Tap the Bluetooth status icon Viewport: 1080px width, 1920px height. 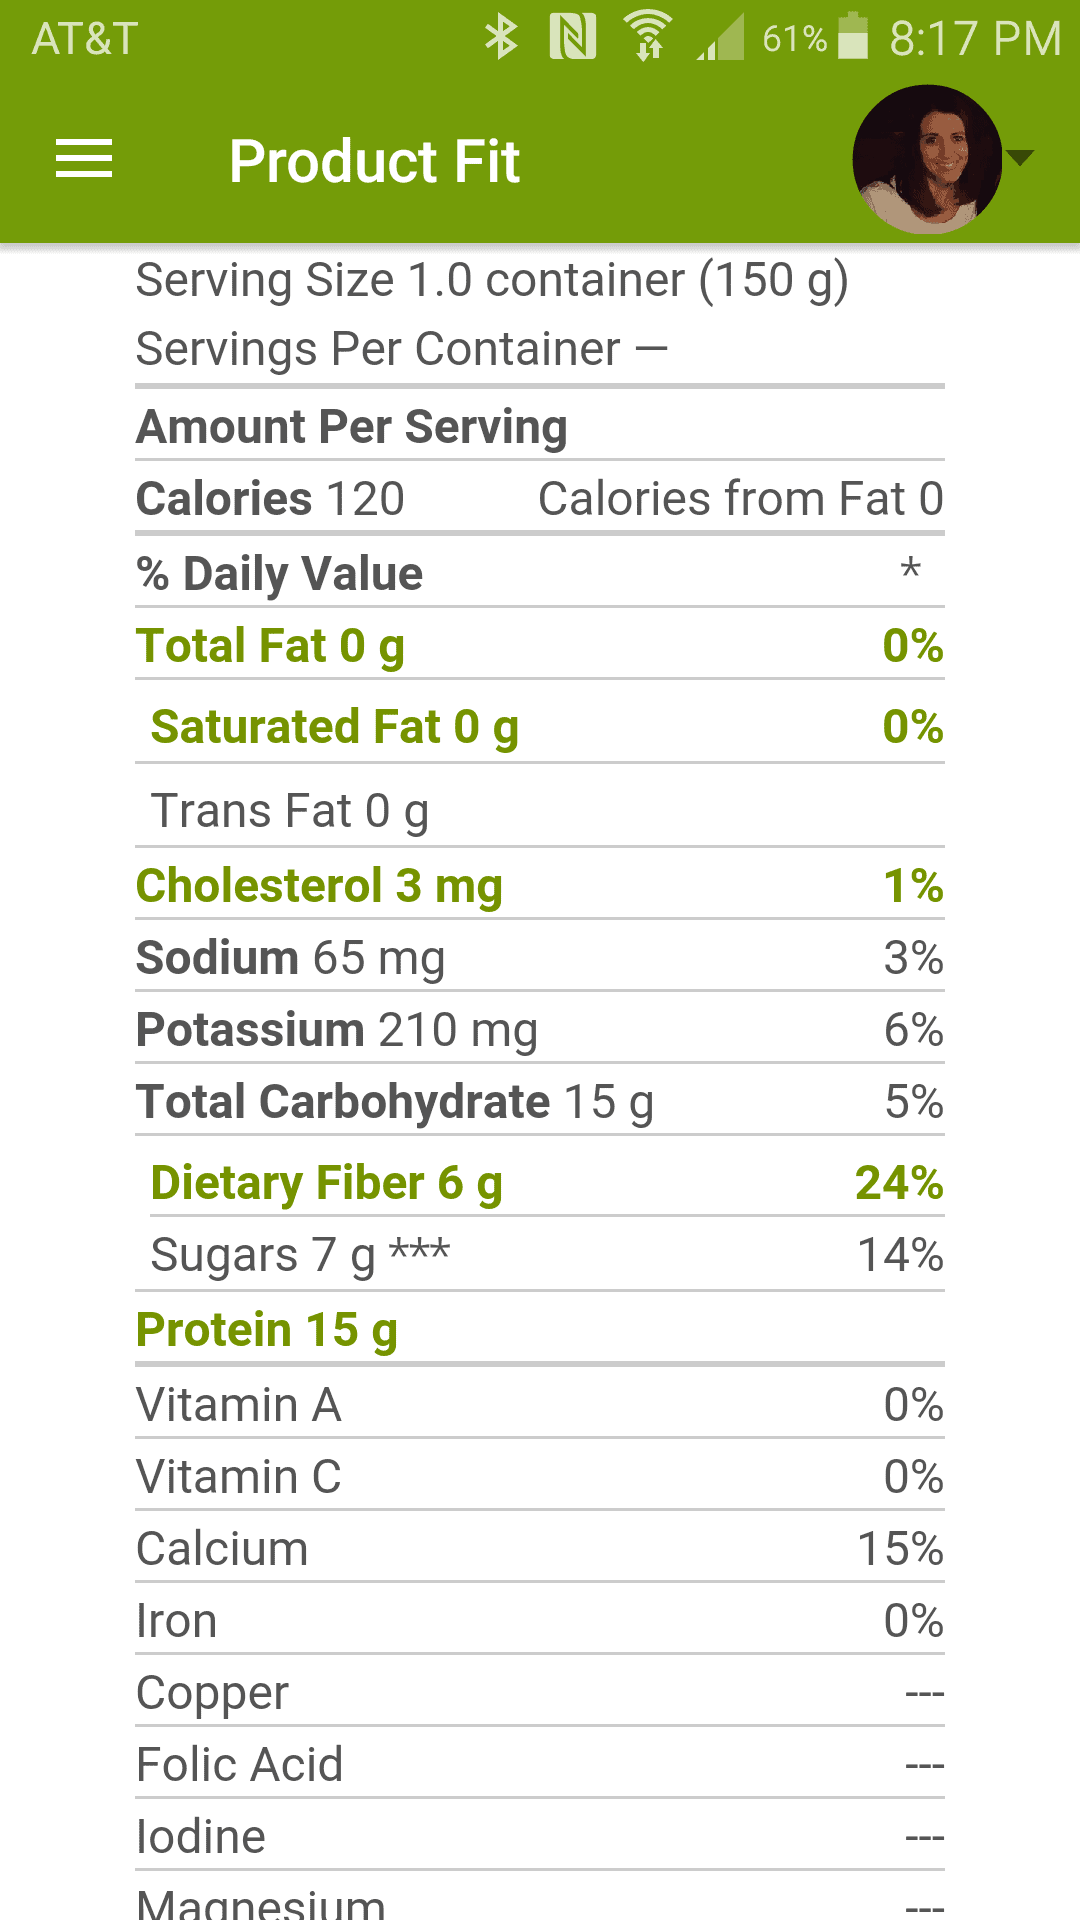501,38
